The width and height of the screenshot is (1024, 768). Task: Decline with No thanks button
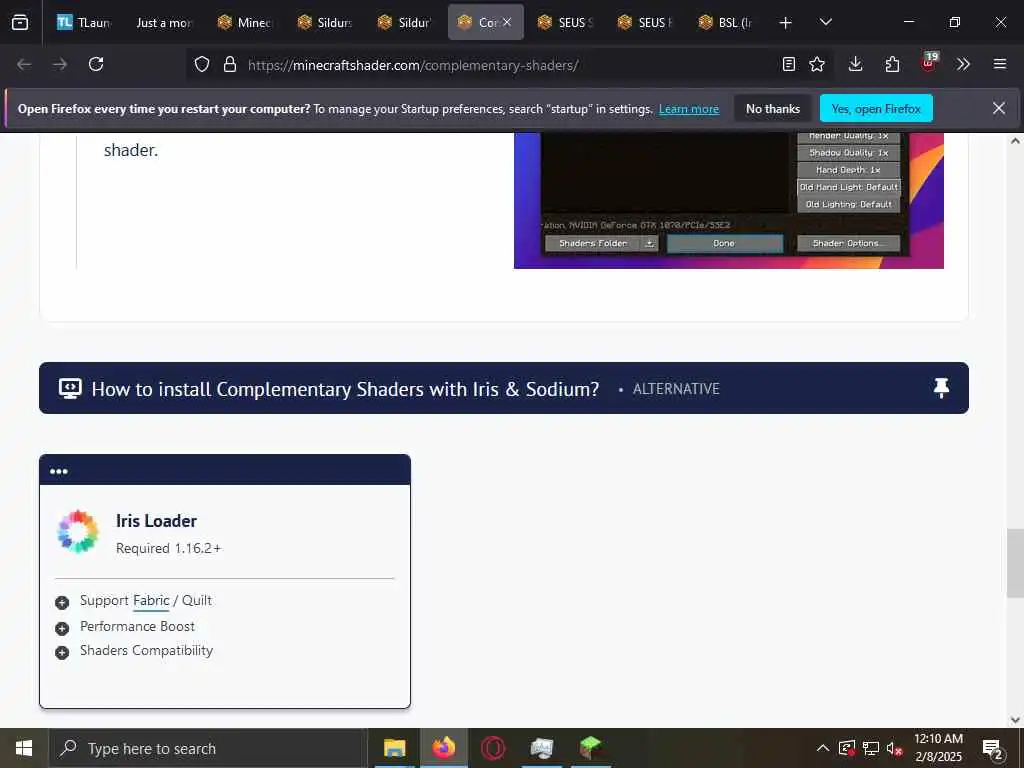(x=773, y=108)
